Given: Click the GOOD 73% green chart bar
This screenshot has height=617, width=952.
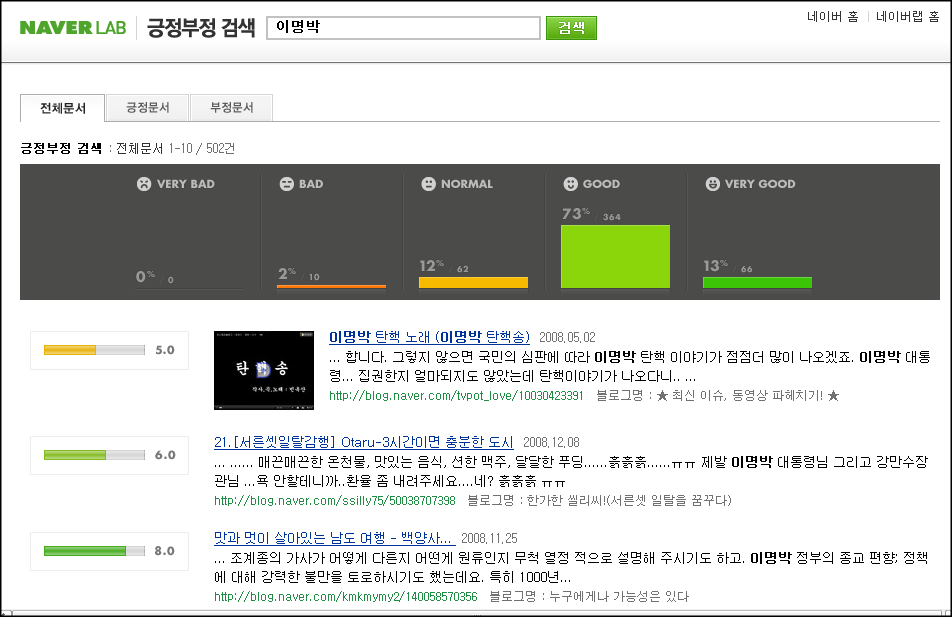Looking at the screenshot, I should [x=615, y=256].
